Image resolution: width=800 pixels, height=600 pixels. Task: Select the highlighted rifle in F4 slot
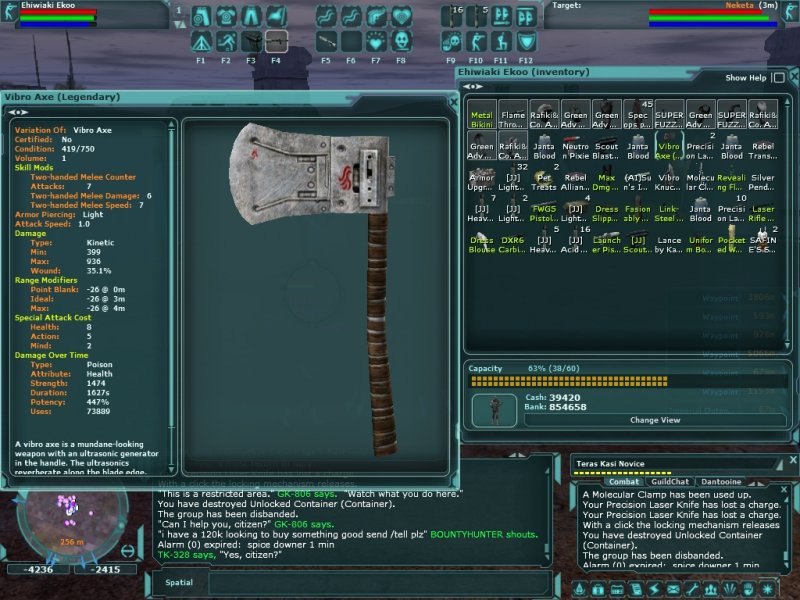(x=276, y=42)
